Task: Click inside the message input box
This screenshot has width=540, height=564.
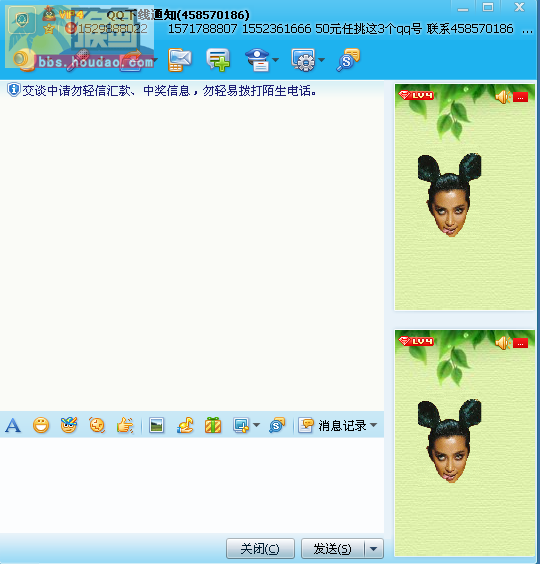Action: pos(192,485)
